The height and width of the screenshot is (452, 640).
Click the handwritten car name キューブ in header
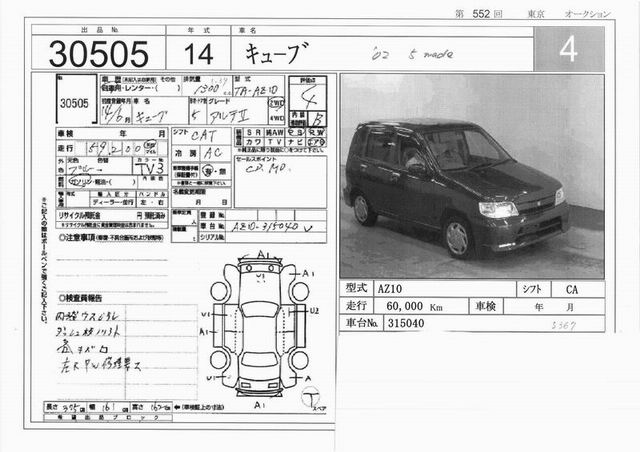point(277,53)
